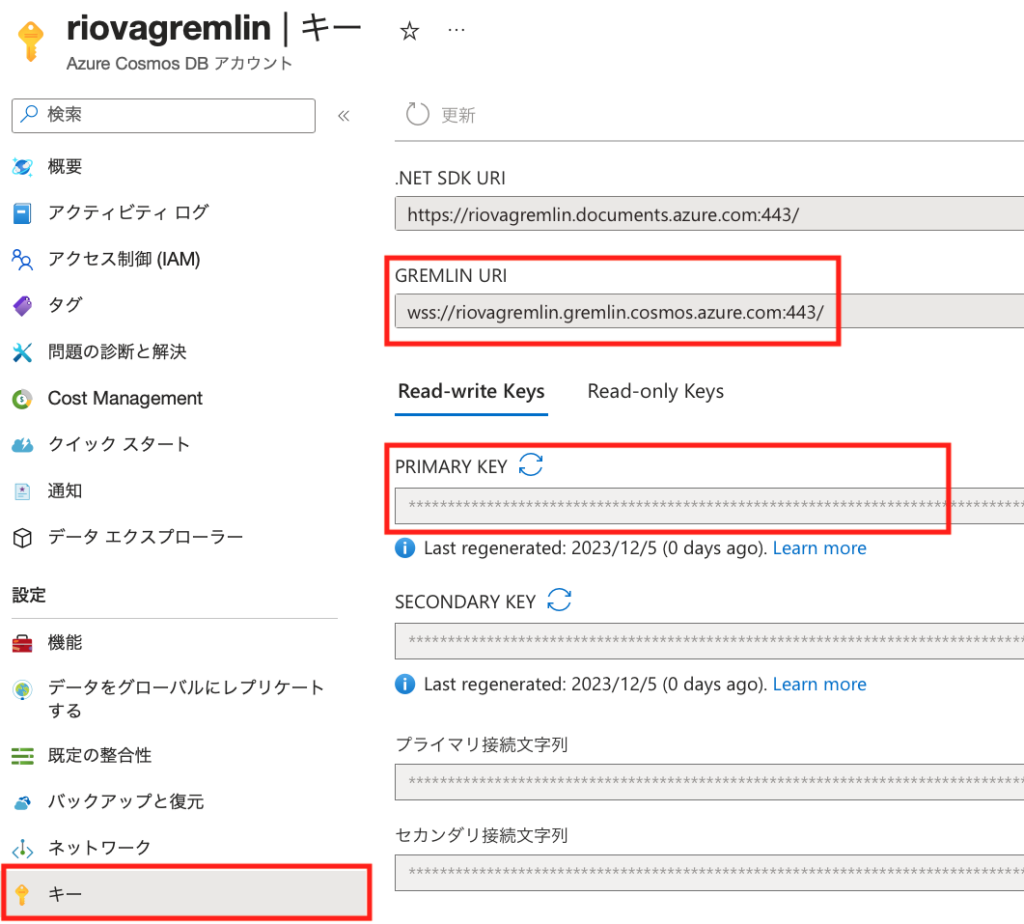Click the 検索 search box in sidebar
The height and width of the screenshot is (924, 1024).
click(x=164, y=115)
